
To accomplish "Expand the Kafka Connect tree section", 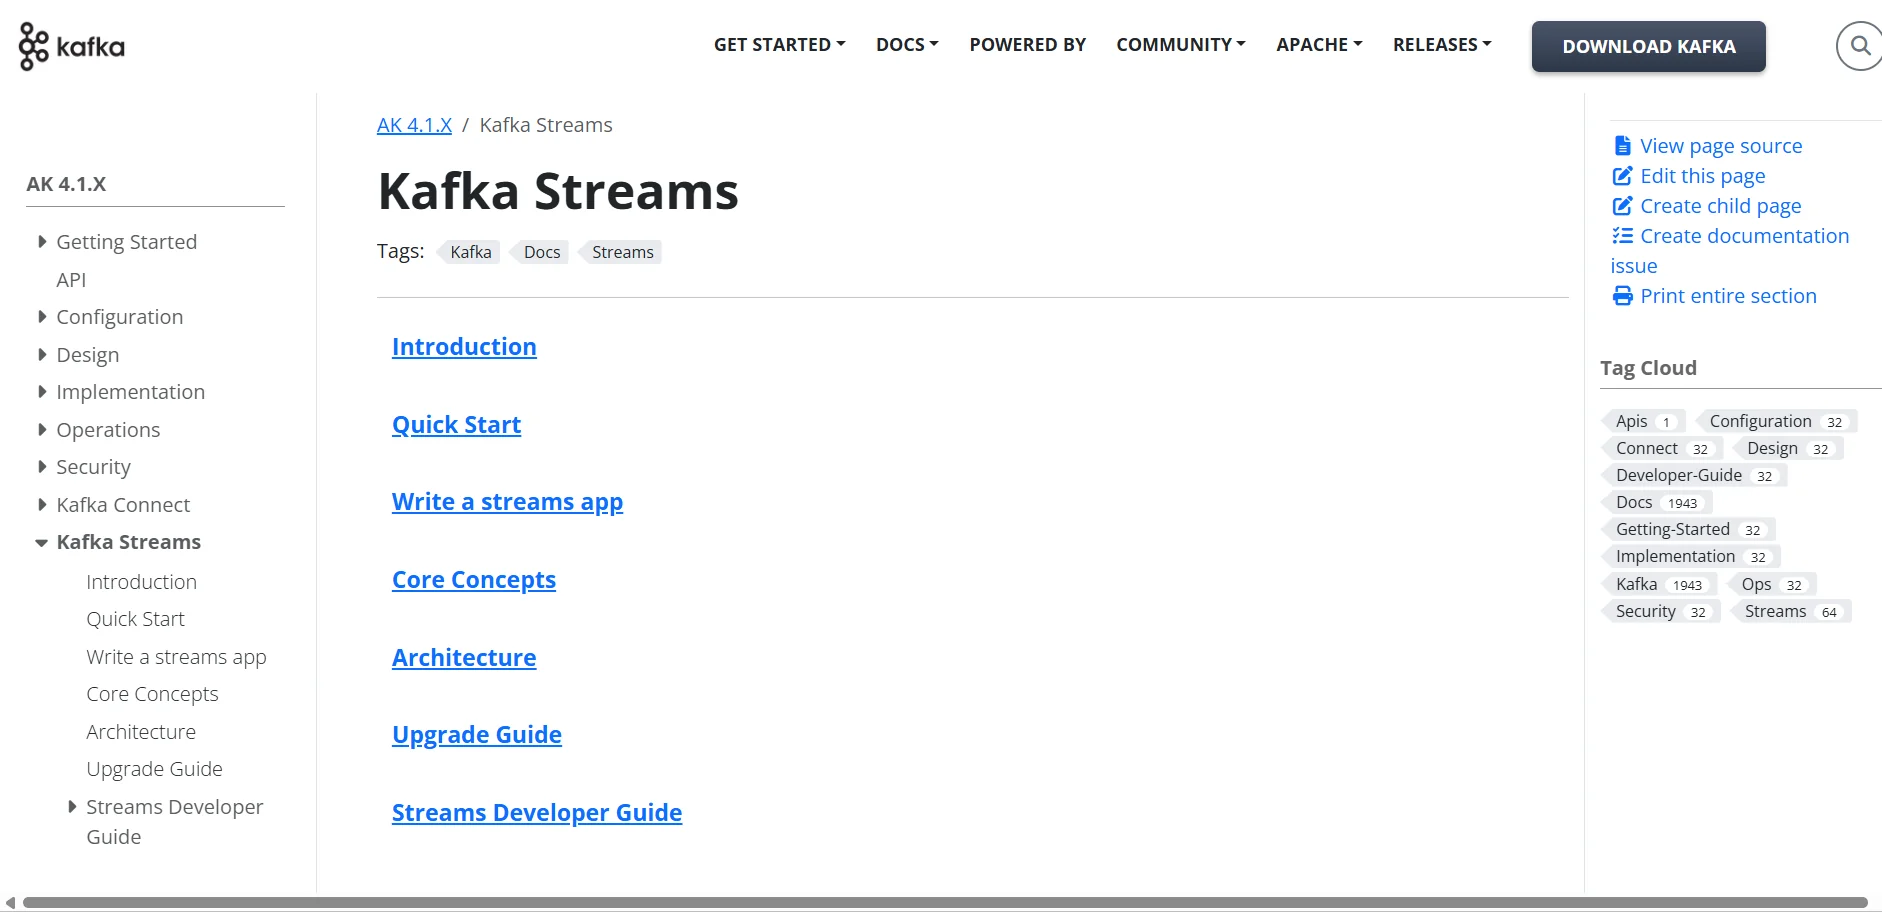I will point(42,504).
